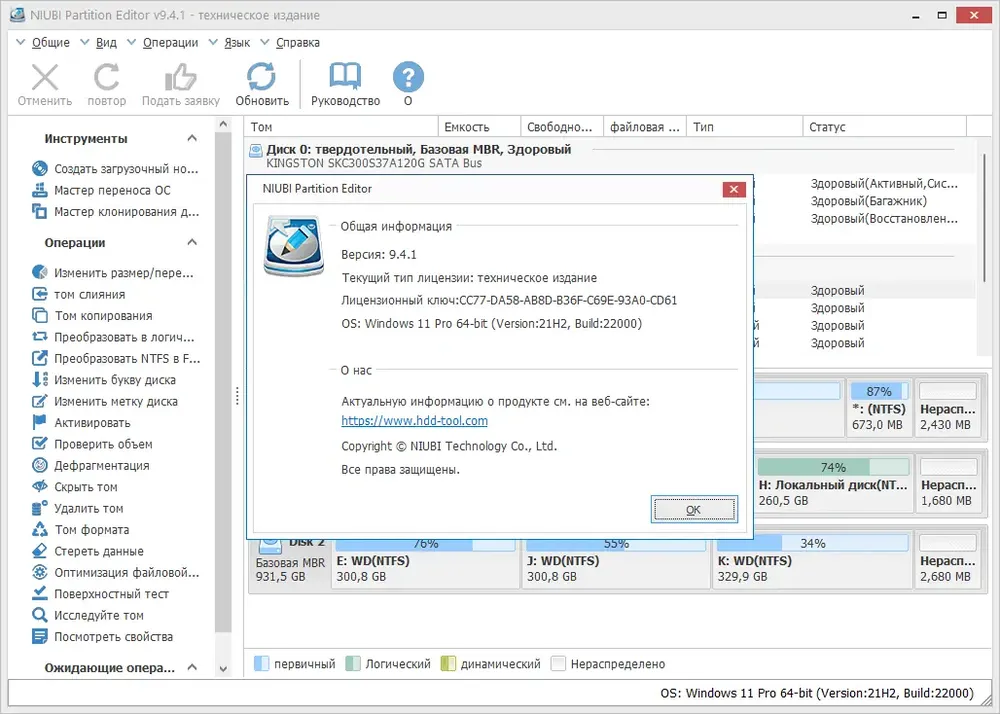Screen dimensions: 1000x714
Task: Click the Тип column header
Action: (745, 127)
